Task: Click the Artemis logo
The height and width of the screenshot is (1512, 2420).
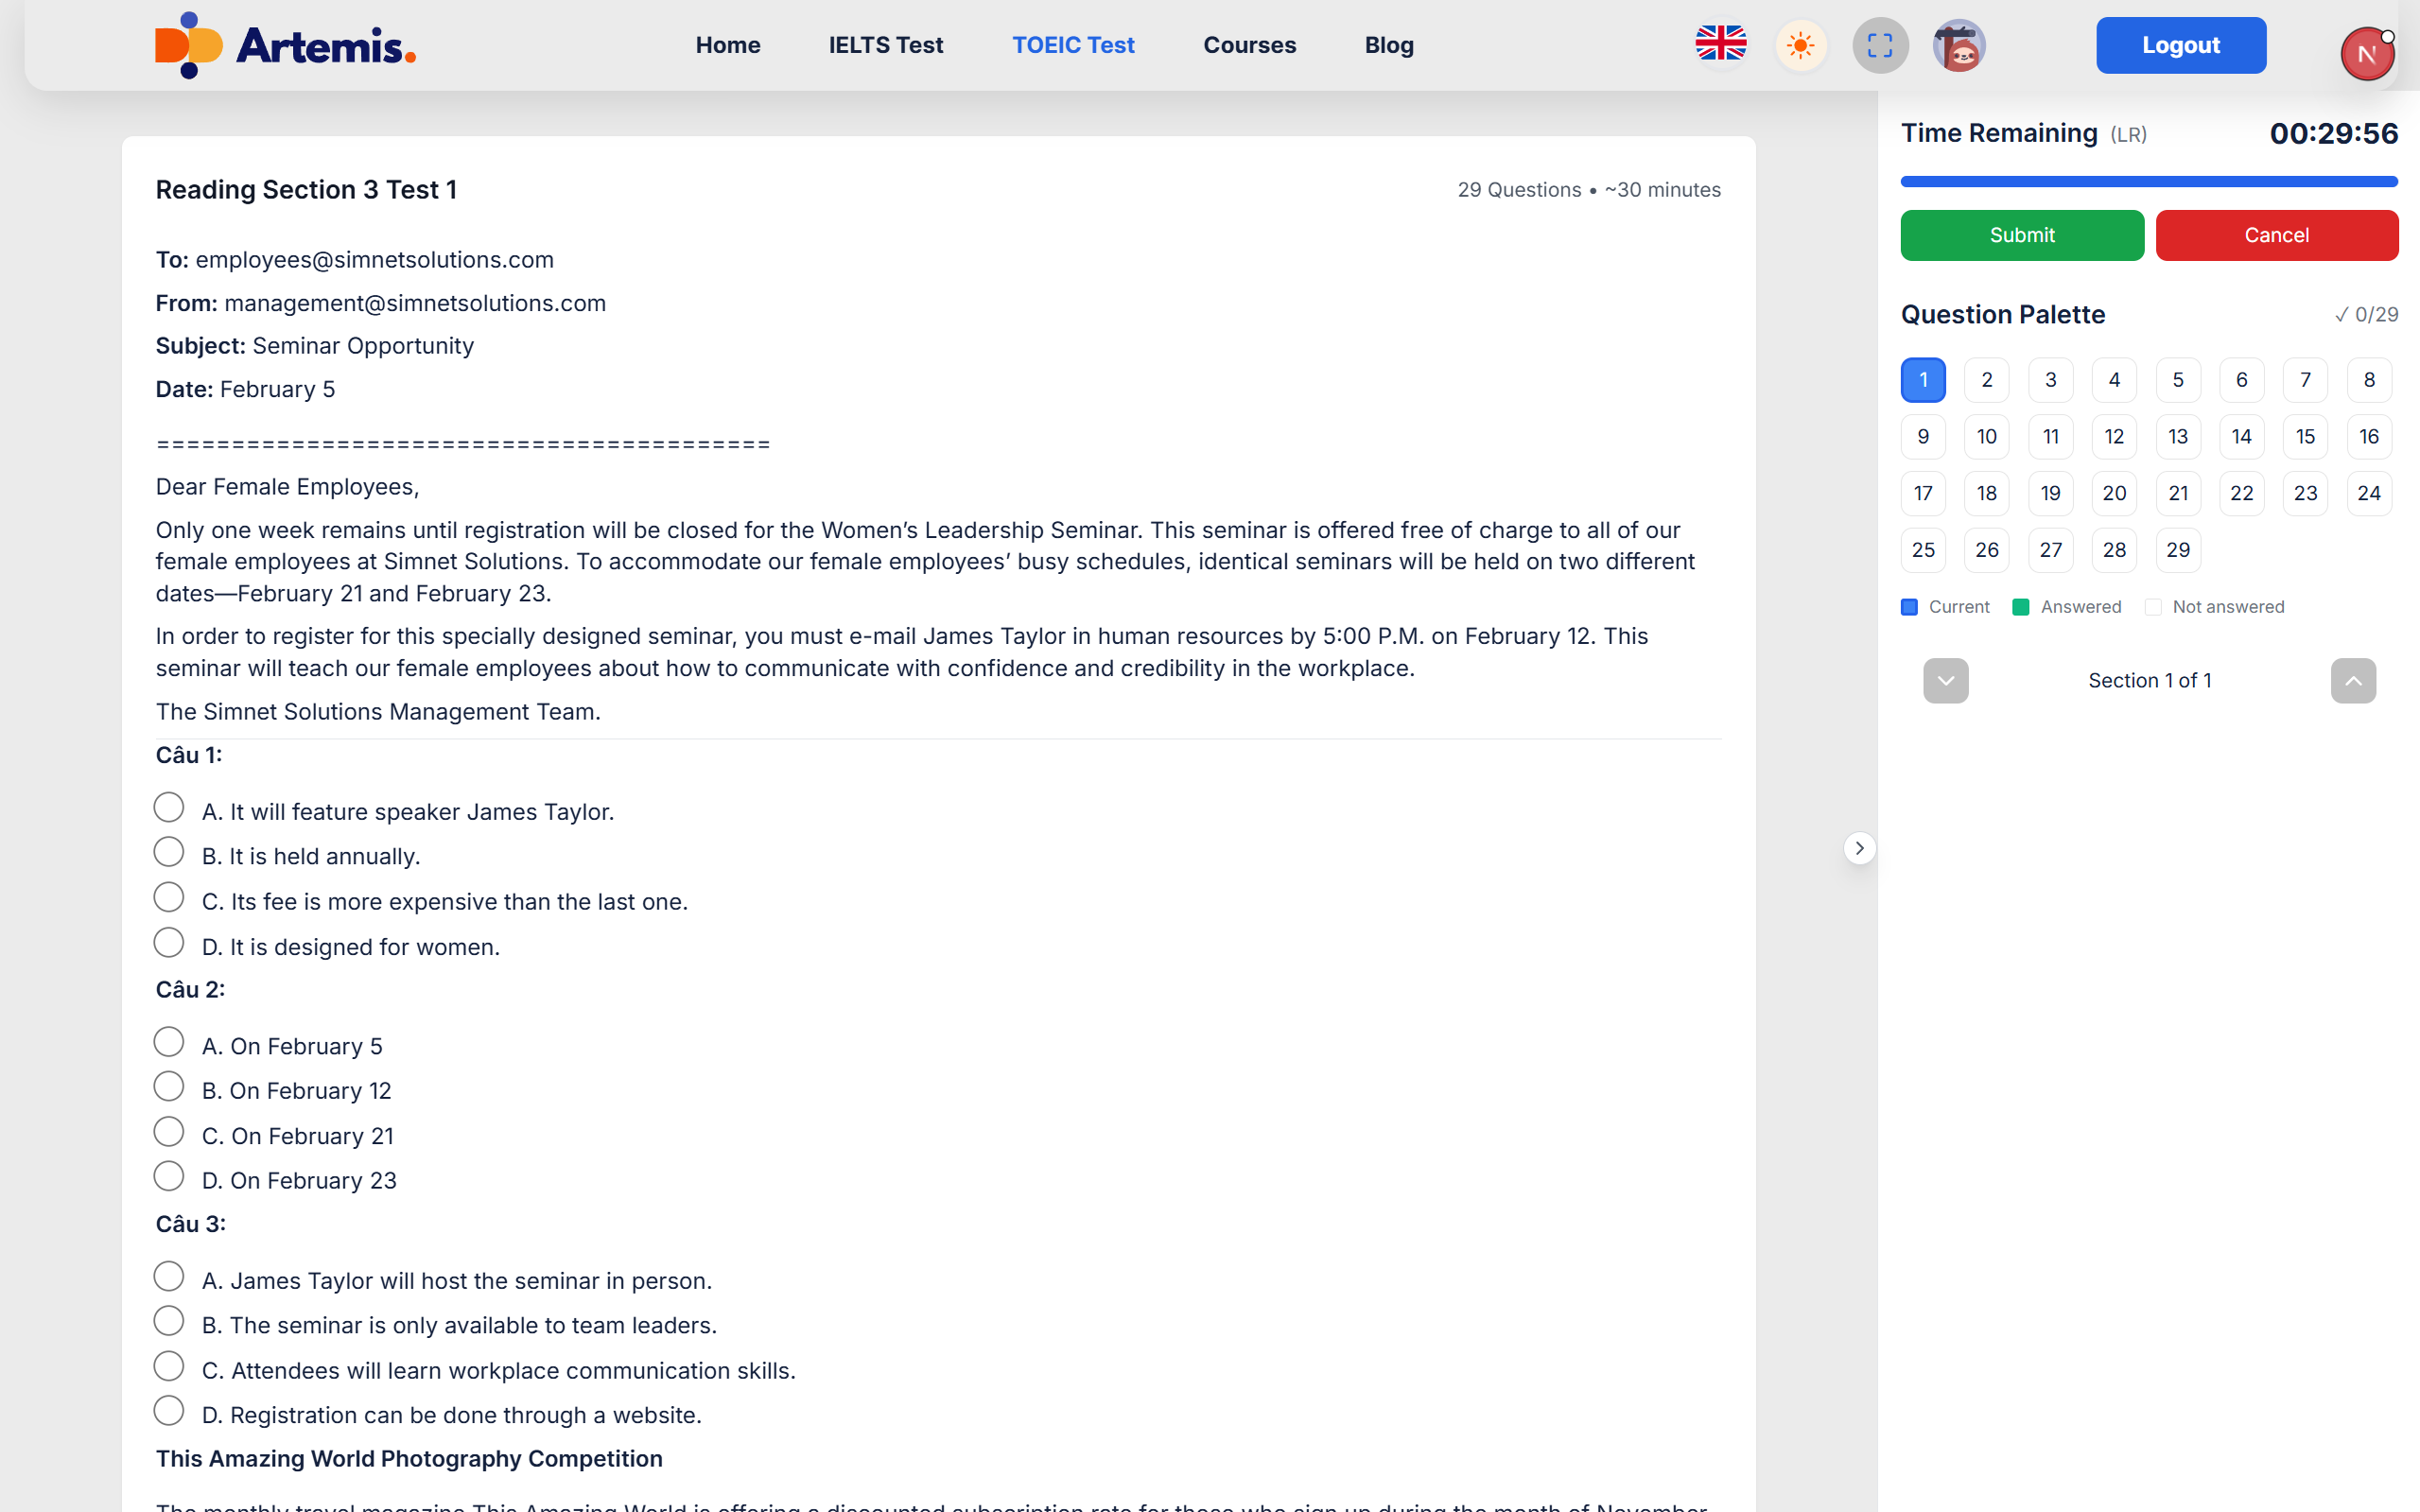Action: pos(286,45)
